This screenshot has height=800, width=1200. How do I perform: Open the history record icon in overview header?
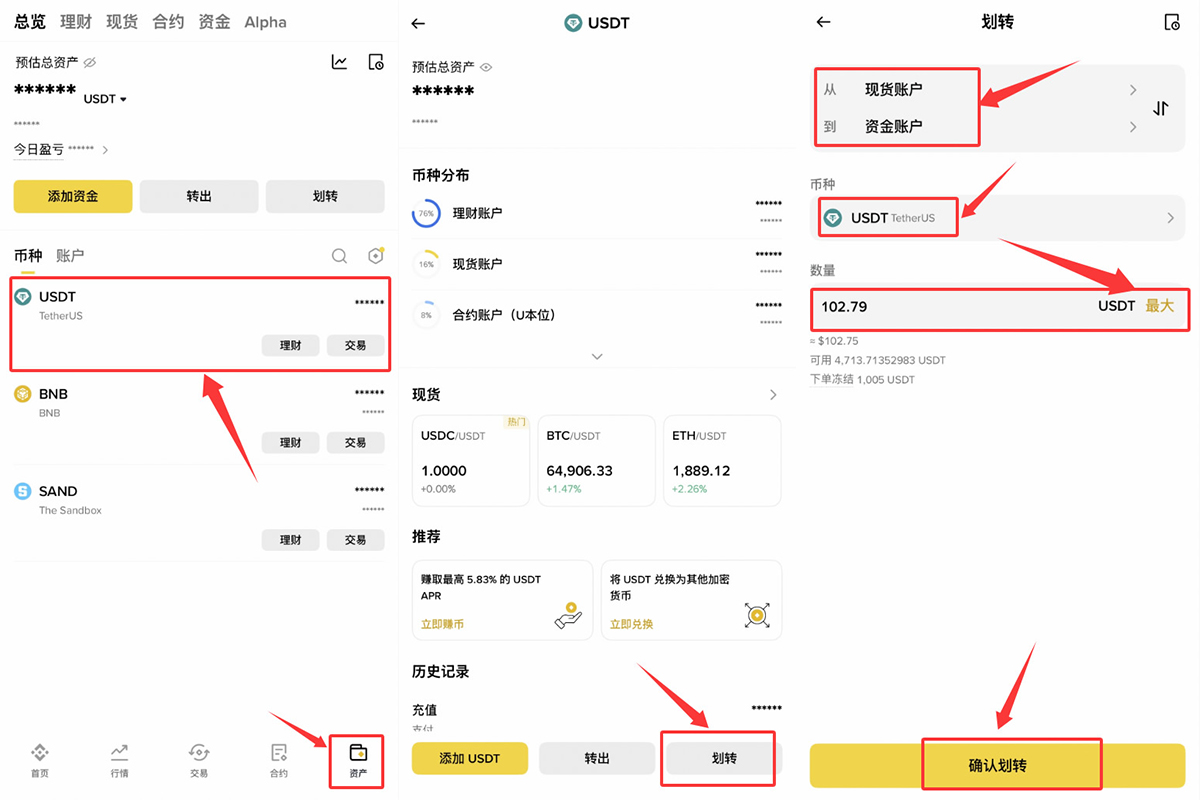tap(376, 62)
